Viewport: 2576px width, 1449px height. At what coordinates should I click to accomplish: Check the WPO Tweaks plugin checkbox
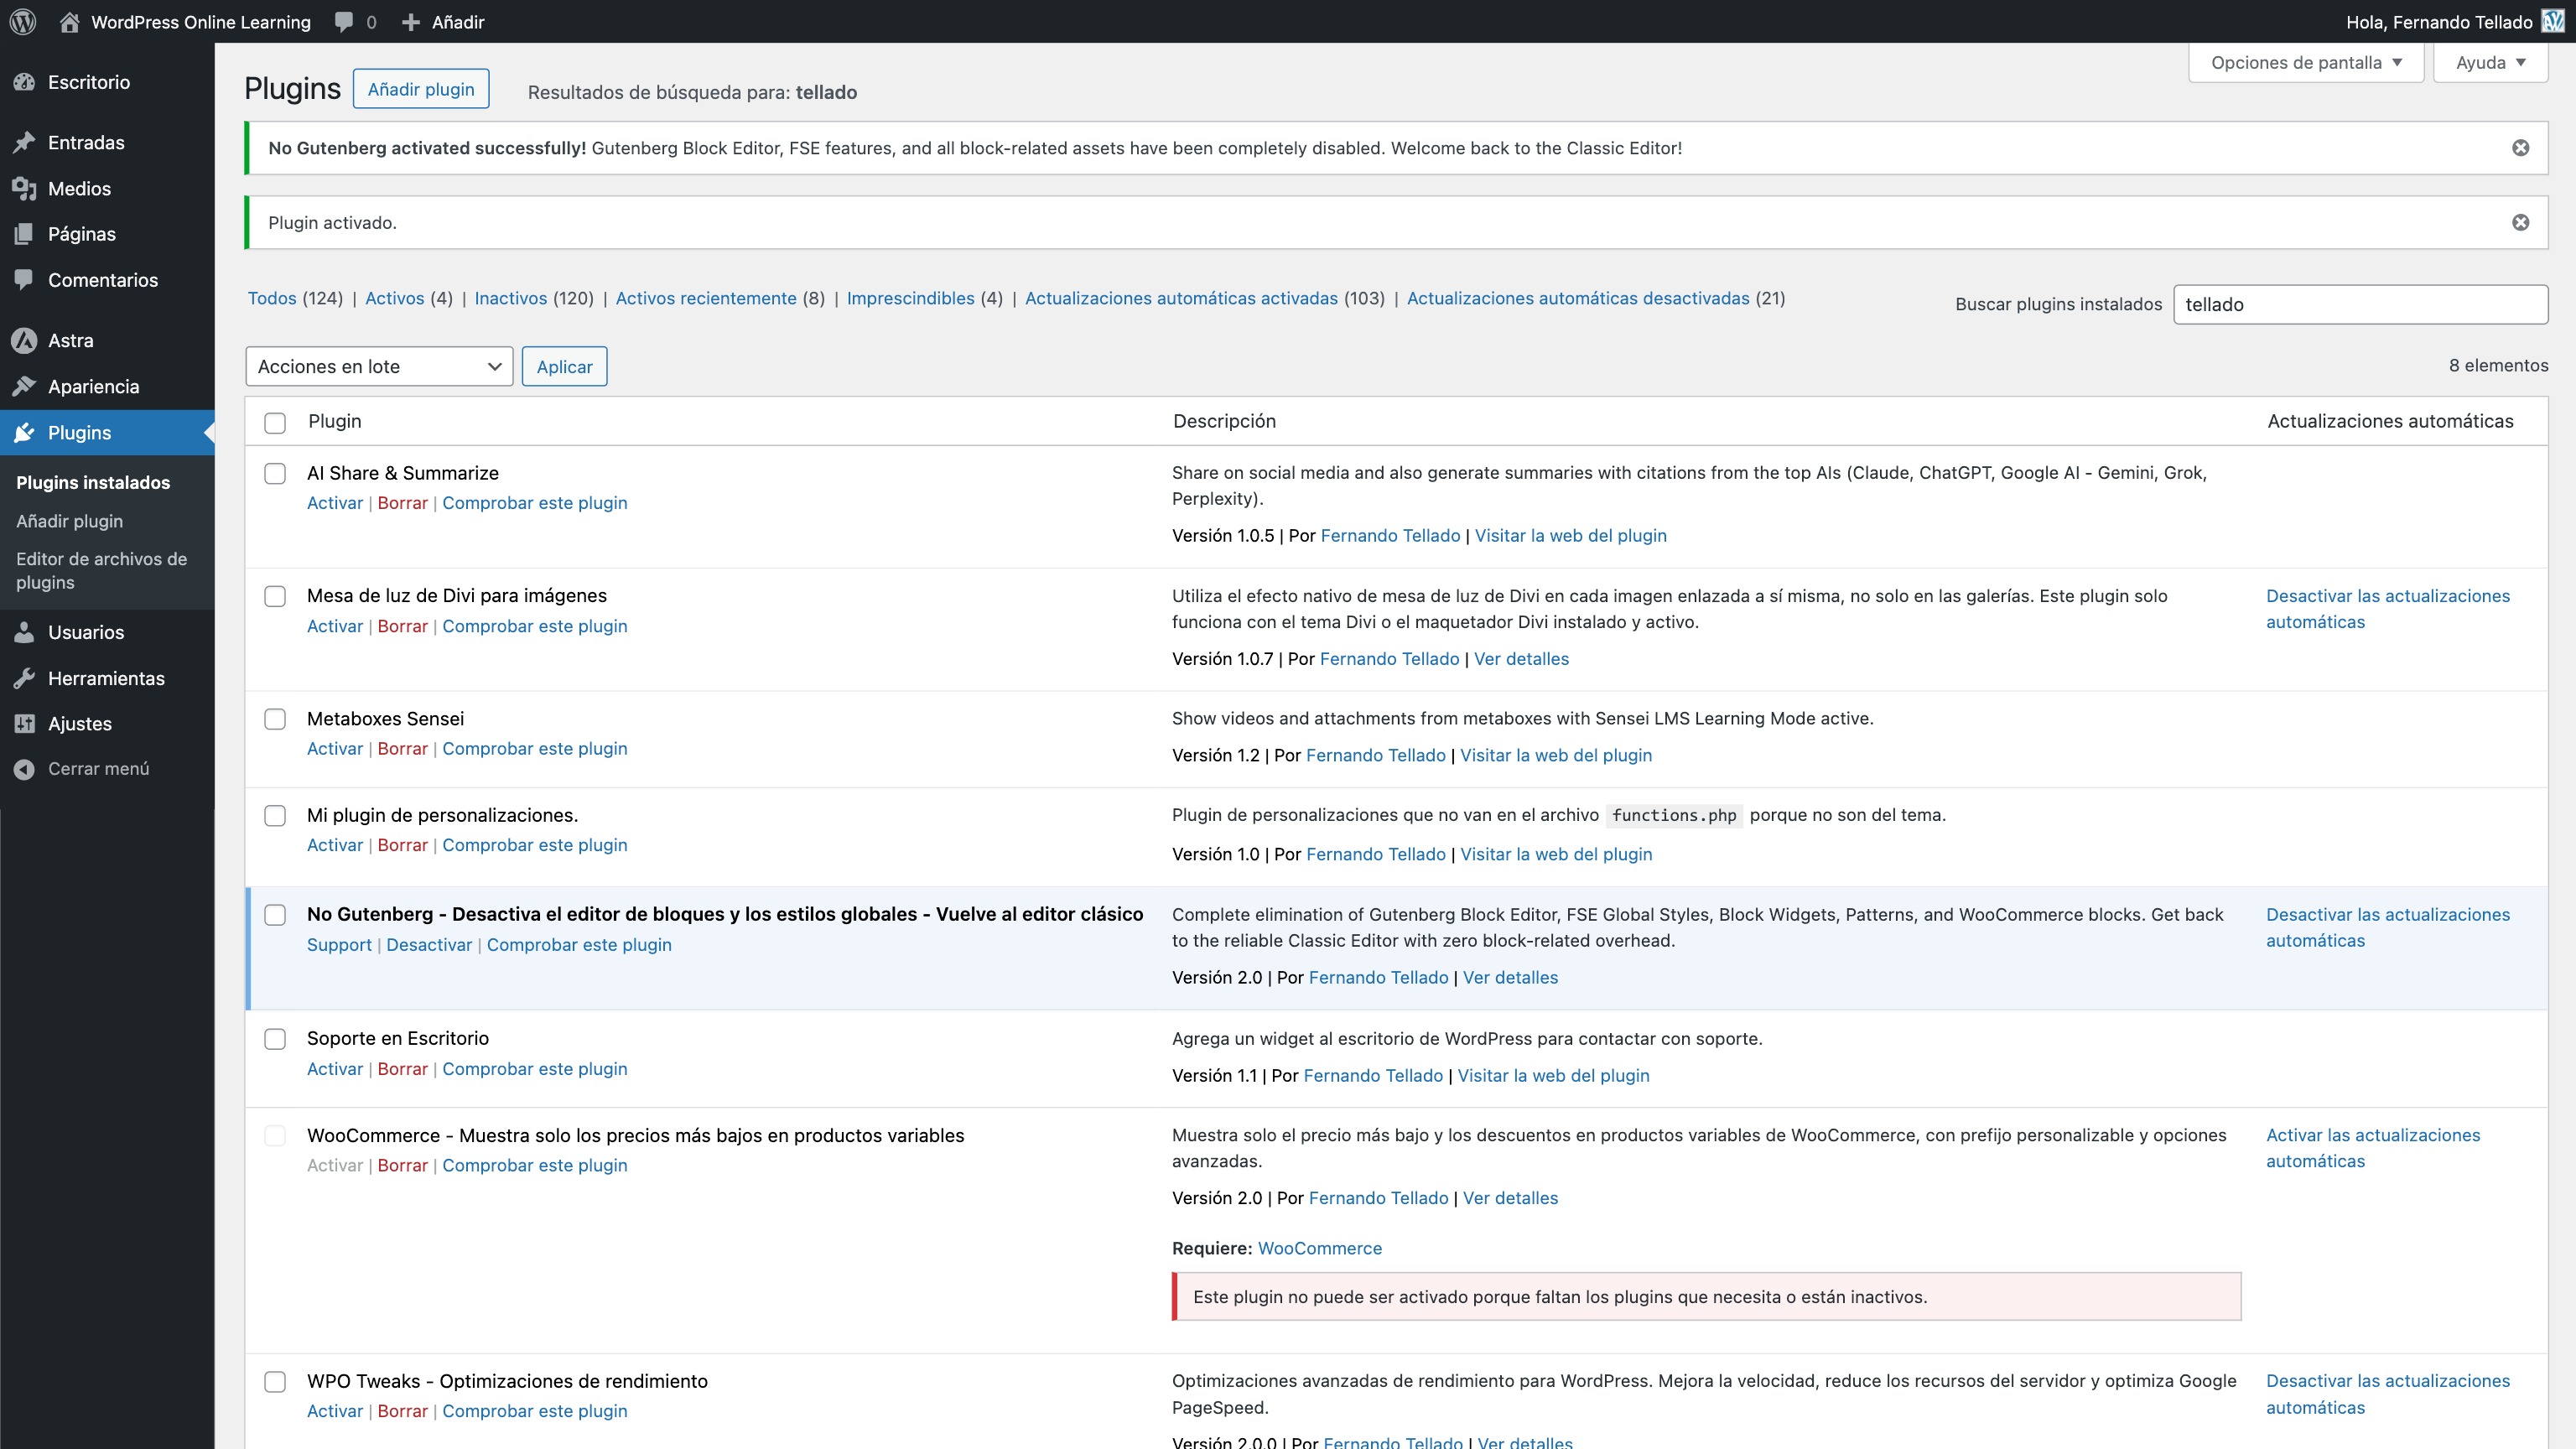[275, 1381]
